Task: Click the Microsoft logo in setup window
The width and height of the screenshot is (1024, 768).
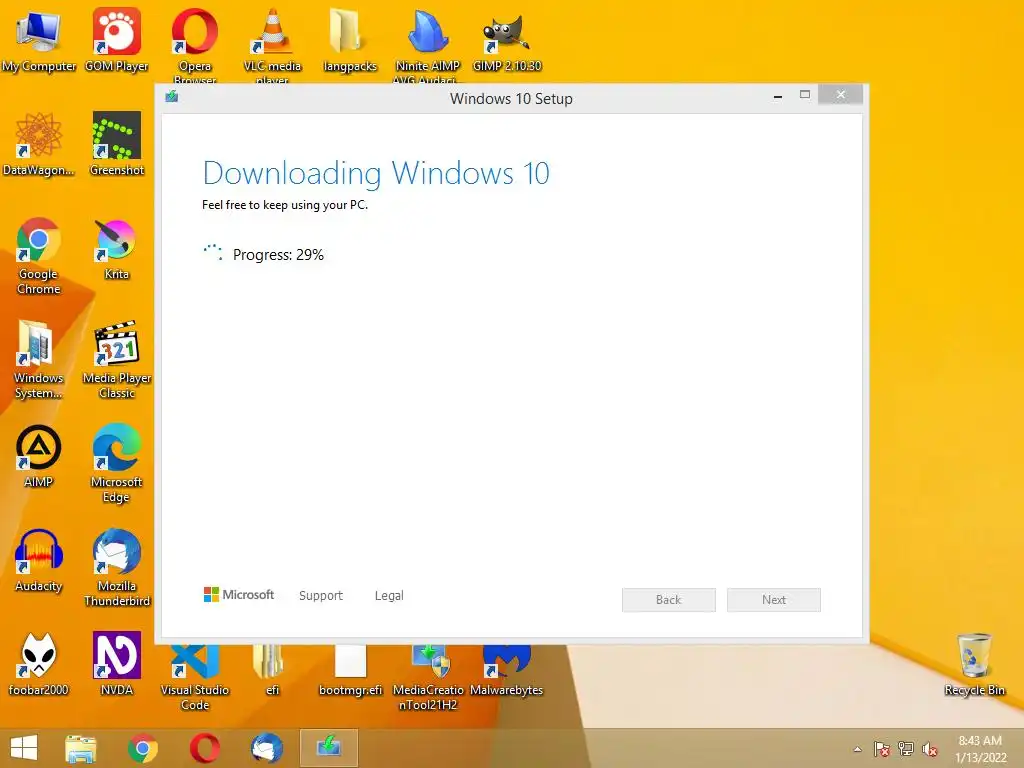Action: 239,595
